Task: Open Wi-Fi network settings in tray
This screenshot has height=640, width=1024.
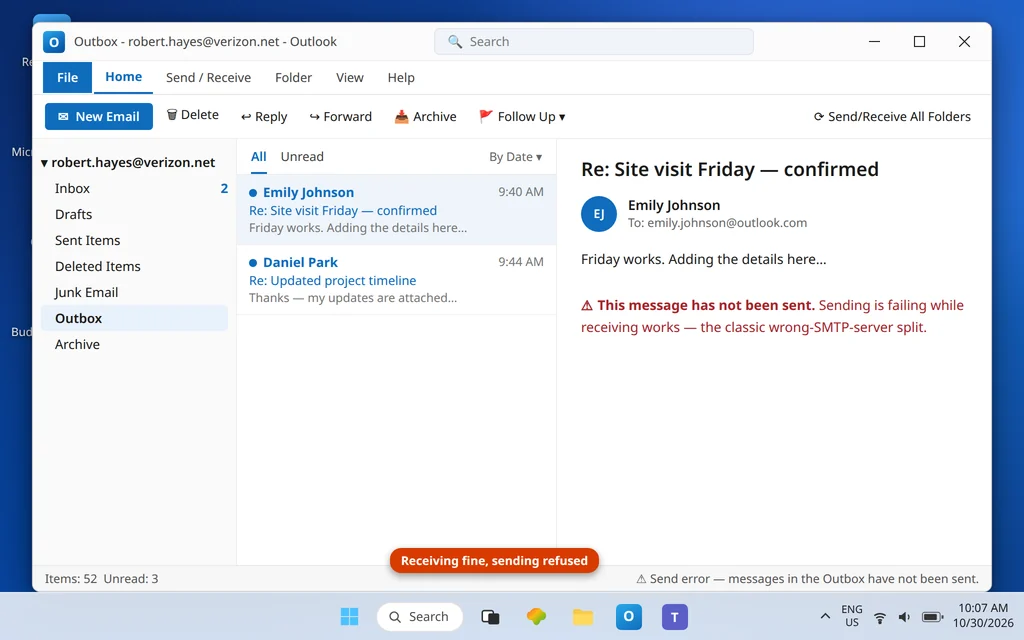Action: tap(880, 617)
